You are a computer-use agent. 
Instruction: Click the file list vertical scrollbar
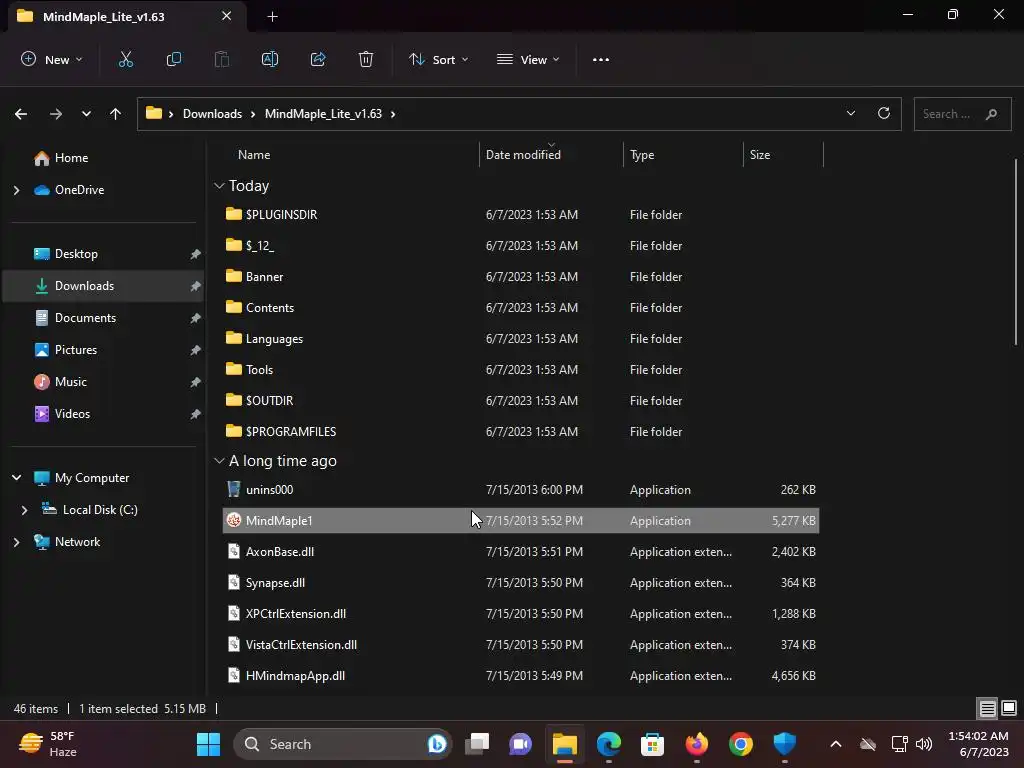(x=1016, y=252)
